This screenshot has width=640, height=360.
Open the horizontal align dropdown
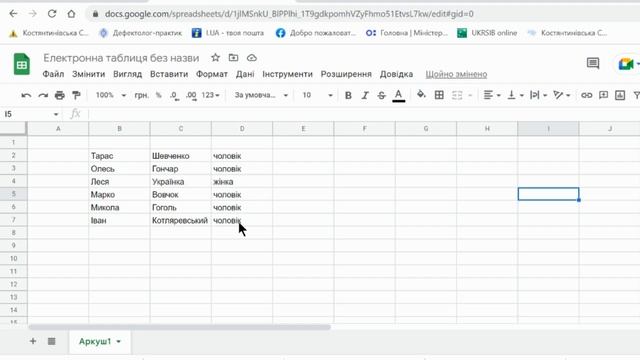pos(492,95)
